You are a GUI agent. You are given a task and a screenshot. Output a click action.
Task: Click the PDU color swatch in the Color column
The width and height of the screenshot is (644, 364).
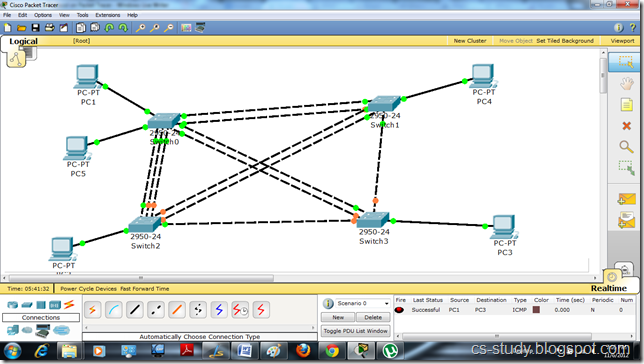coord(536,310)
